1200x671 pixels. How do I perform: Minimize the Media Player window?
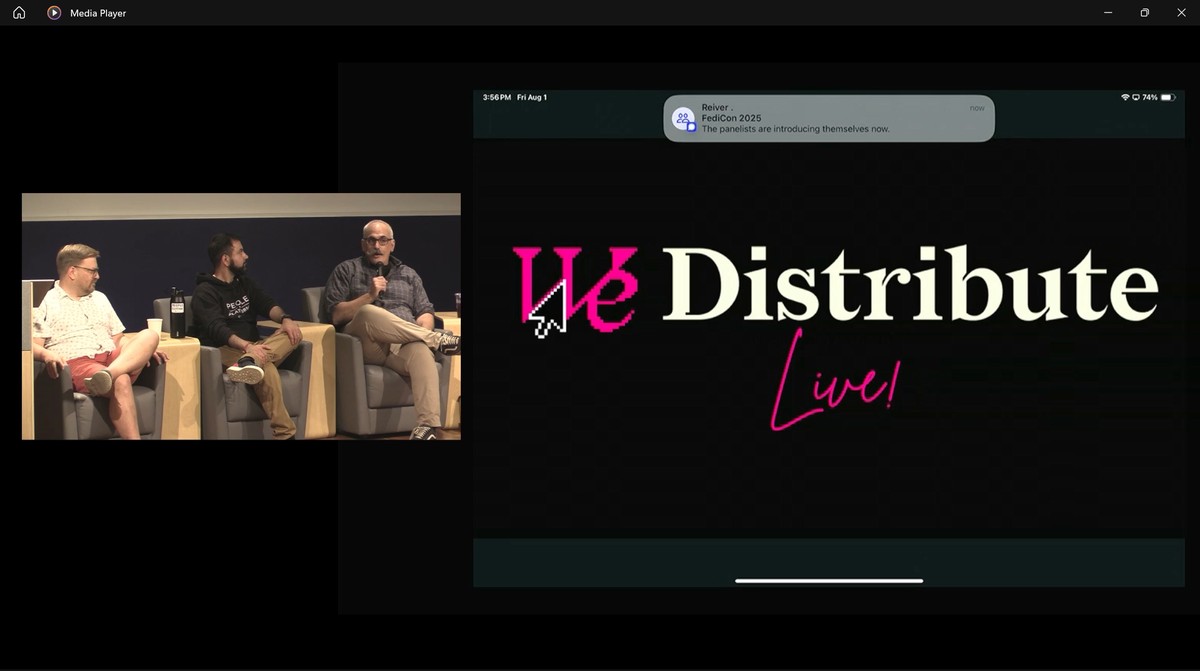1108,13
